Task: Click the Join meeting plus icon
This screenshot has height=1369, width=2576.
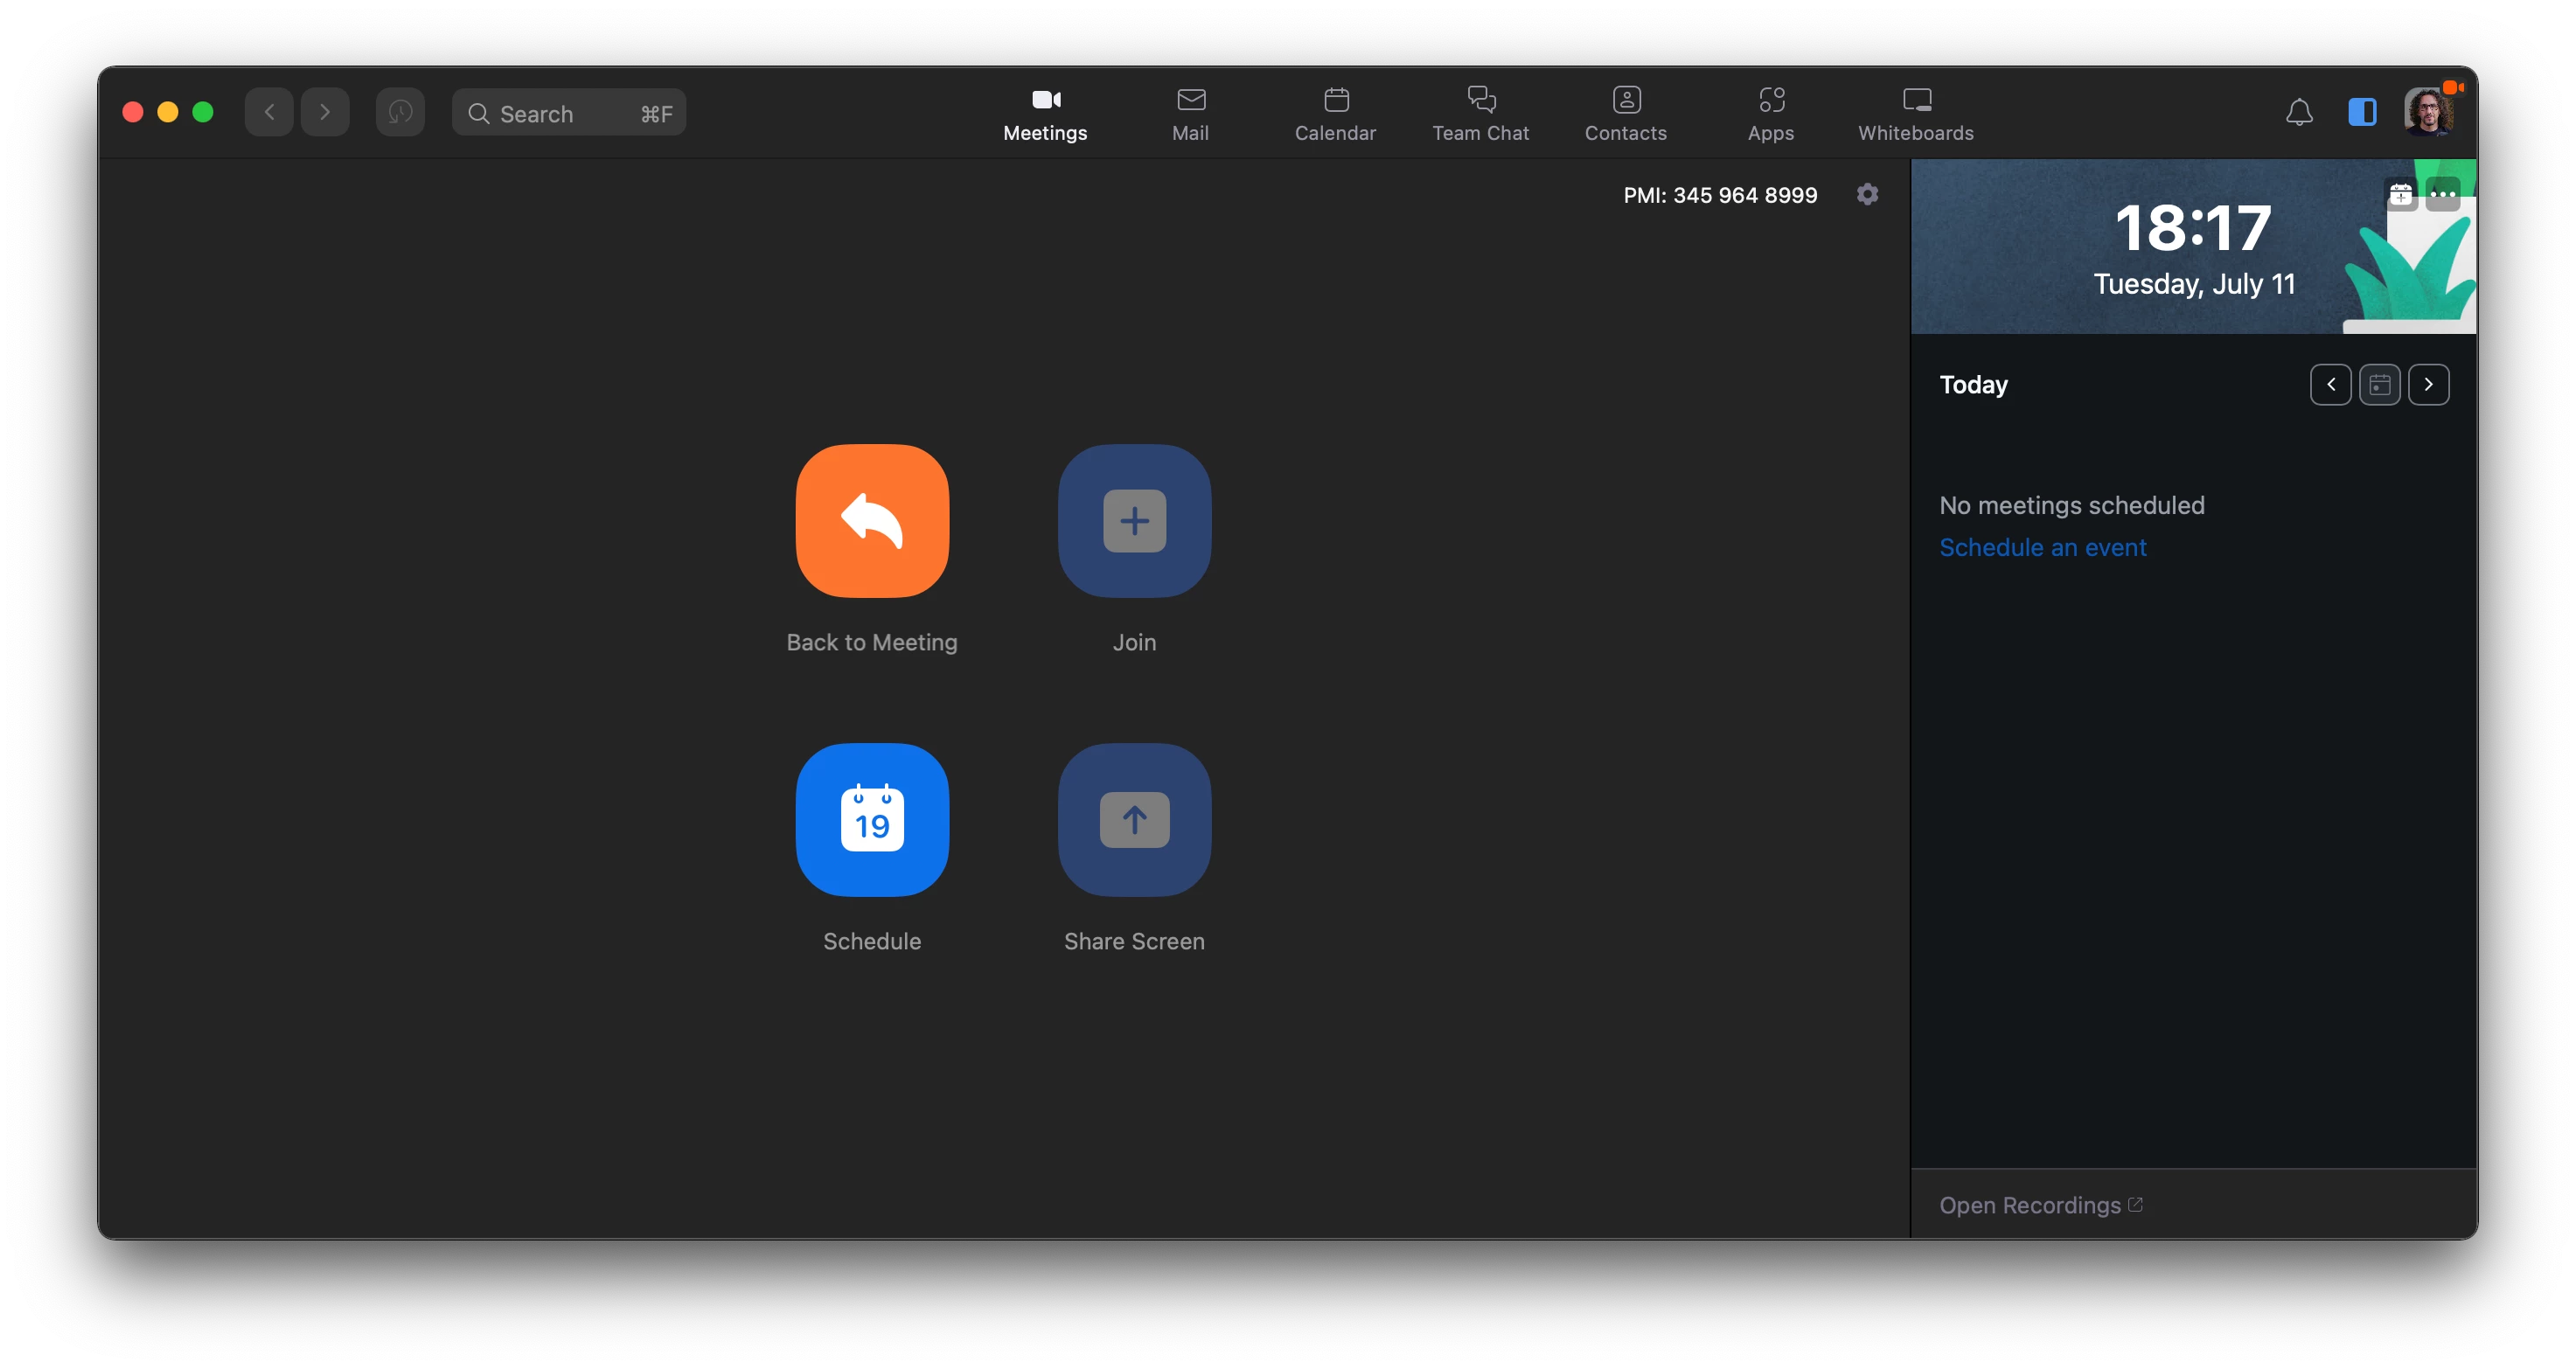Action: (x=1134, y=520)
